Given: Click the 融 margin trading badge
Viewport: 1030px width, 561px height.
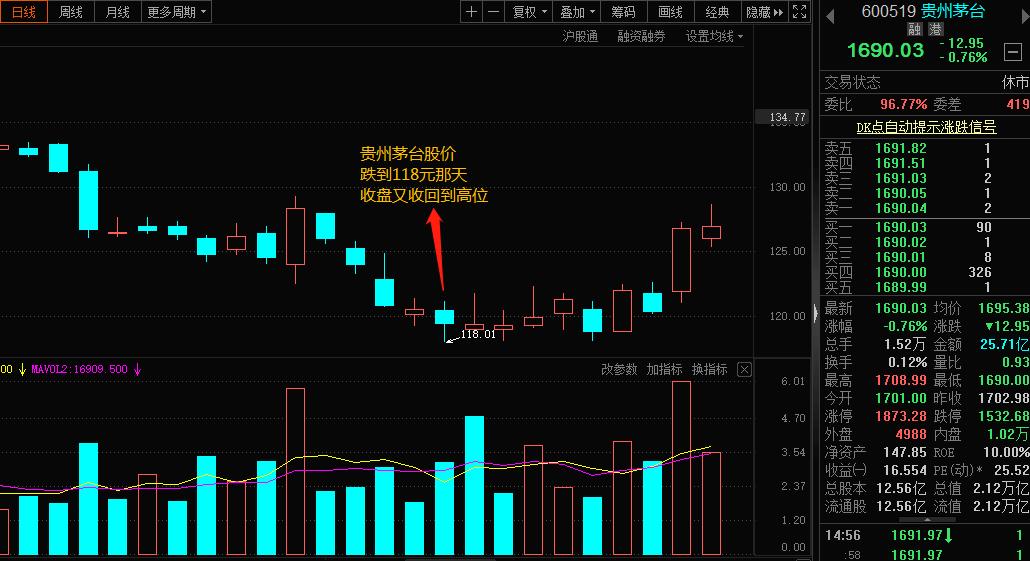Looking at the screenshot, I should 914,29.
